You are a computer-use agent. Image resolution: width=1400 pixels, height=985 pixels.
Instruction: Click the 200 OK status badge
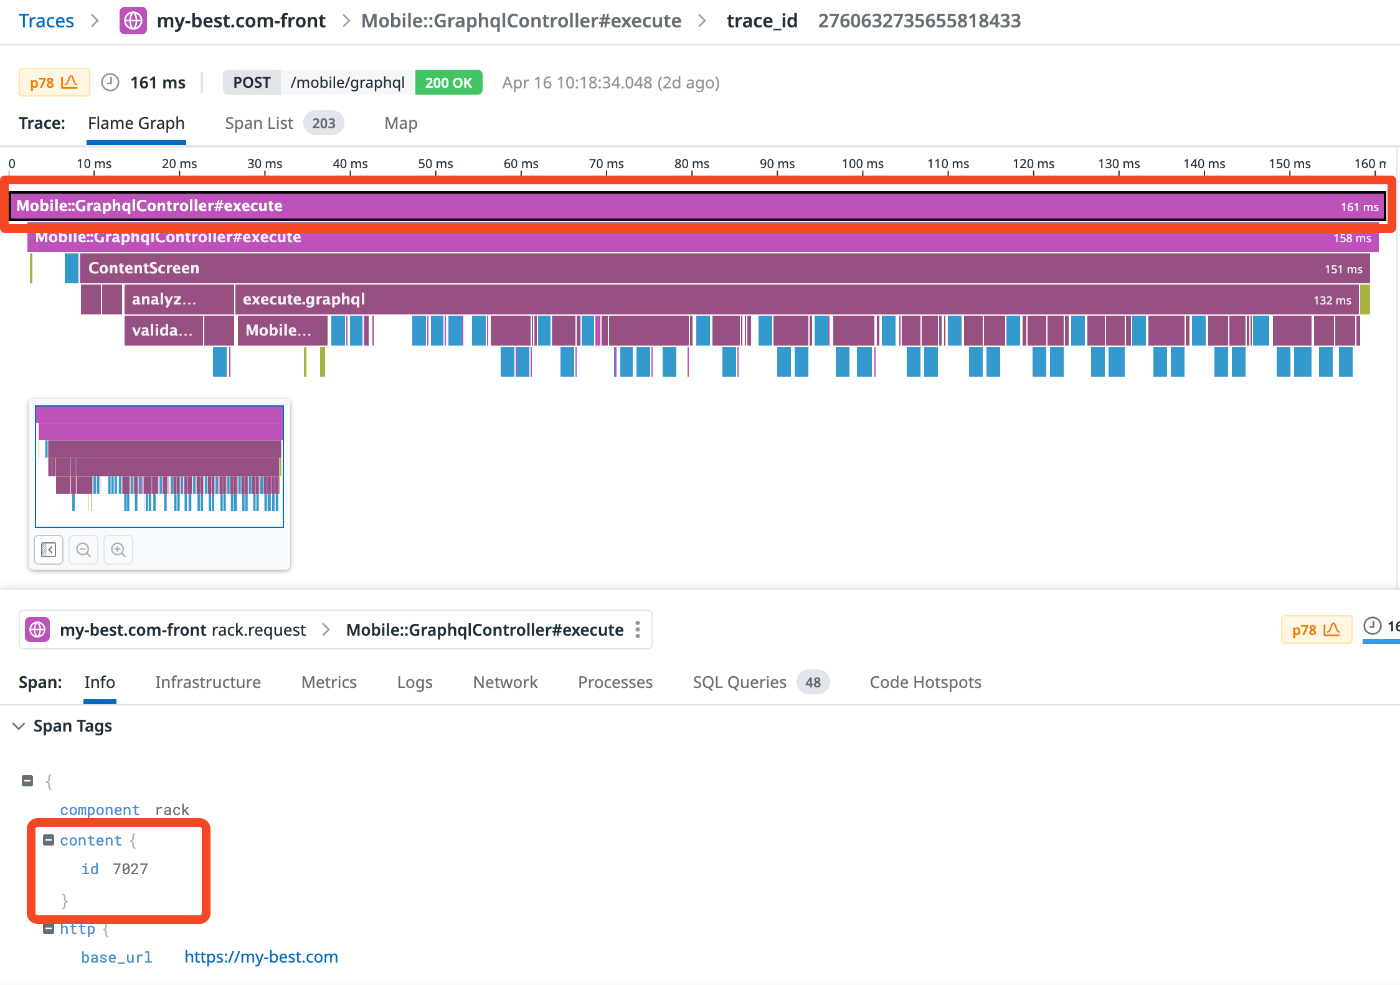(449, 83)
